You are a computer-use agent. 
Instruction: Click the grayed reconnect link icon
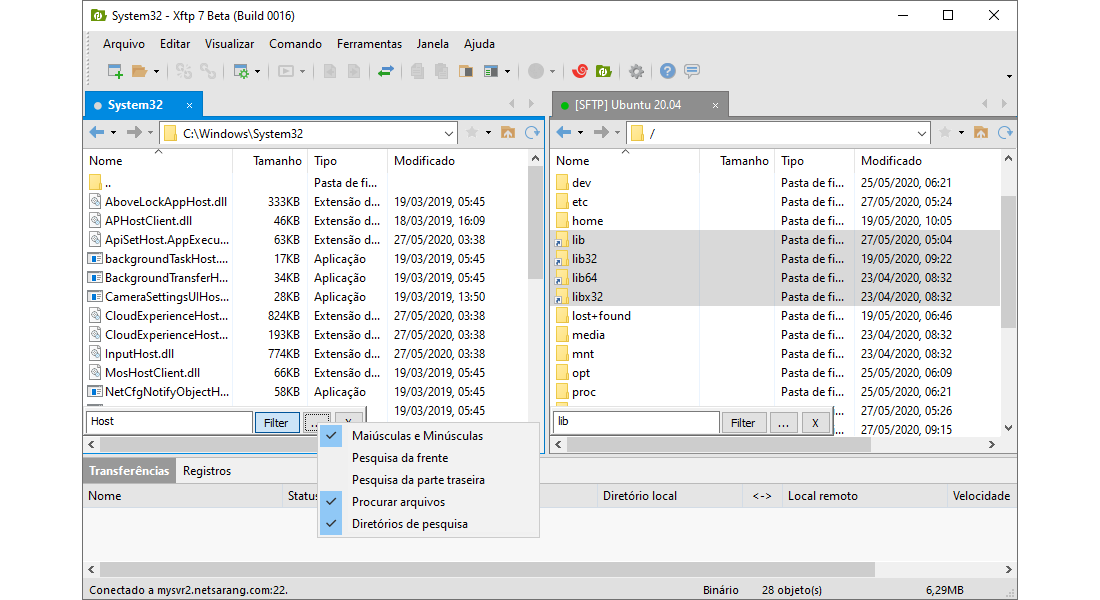tap(208, 71)
